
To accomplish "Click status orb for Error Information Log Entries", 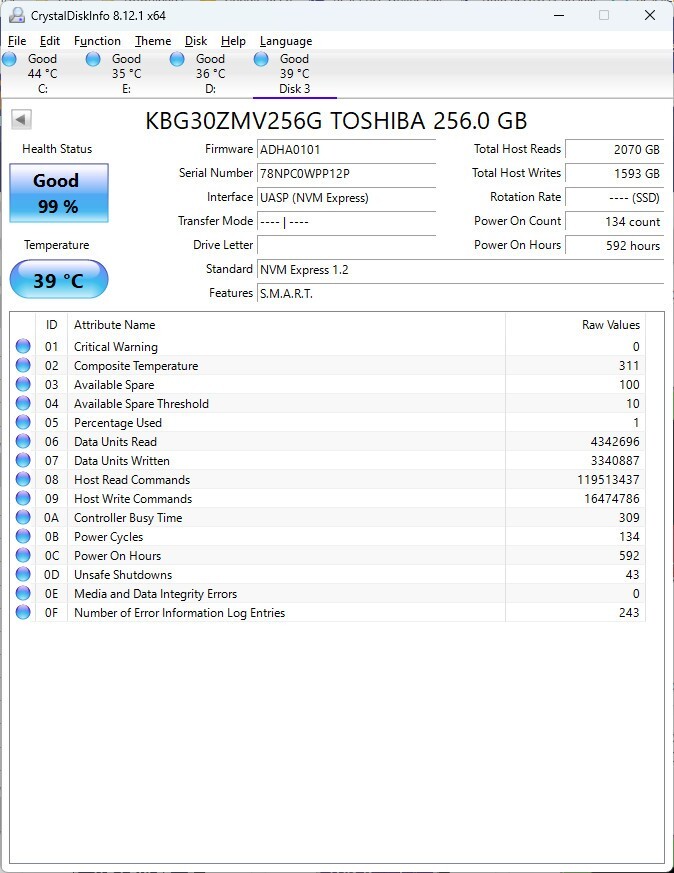I will 23,612.
